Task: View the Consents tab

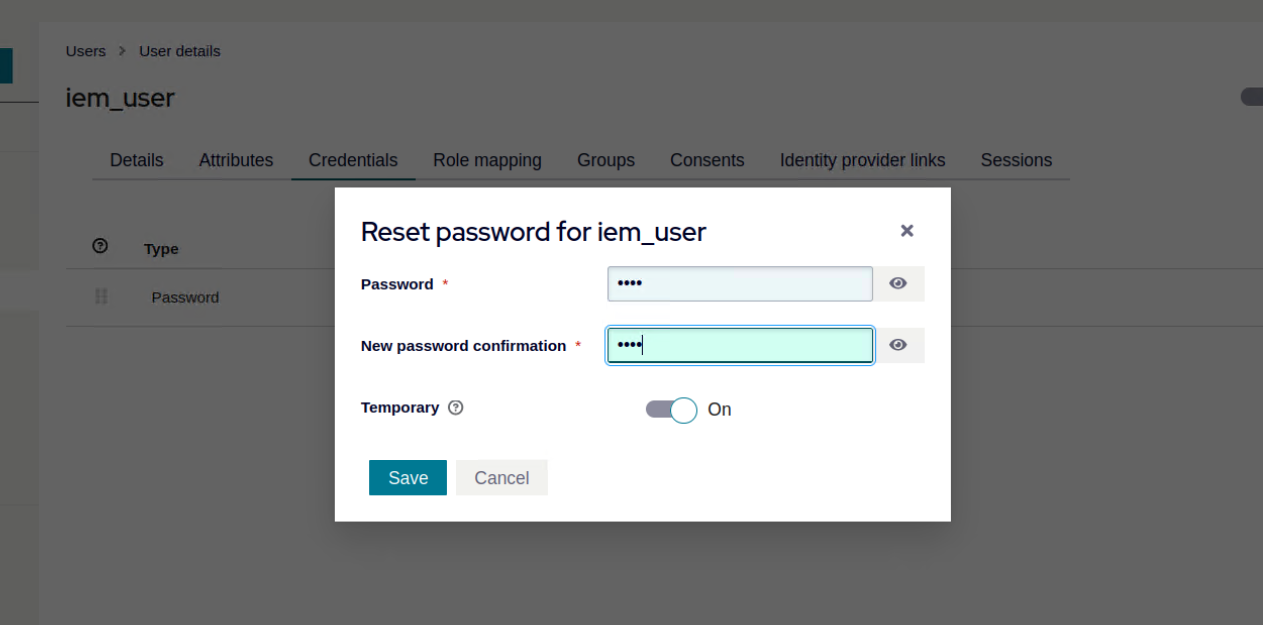Action: (707, 160)
